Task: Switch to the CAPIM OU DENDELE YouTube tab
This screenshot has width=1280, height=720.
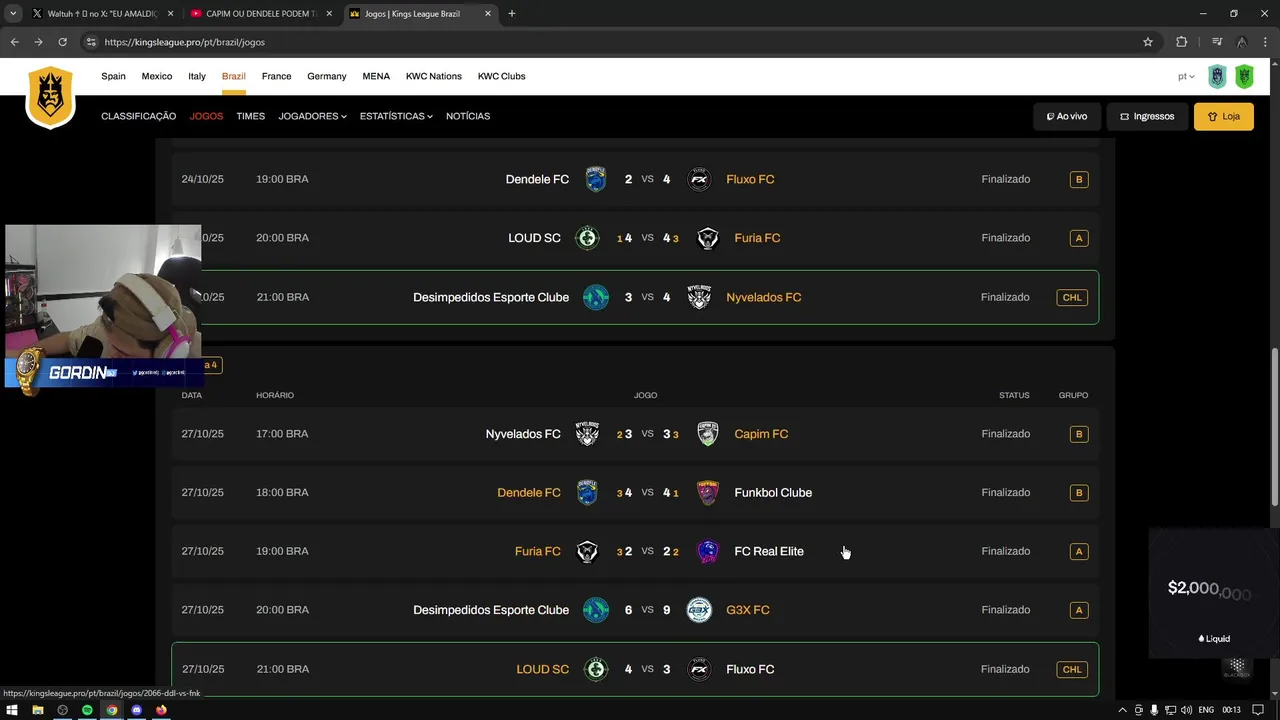Action: coord(261,14)
